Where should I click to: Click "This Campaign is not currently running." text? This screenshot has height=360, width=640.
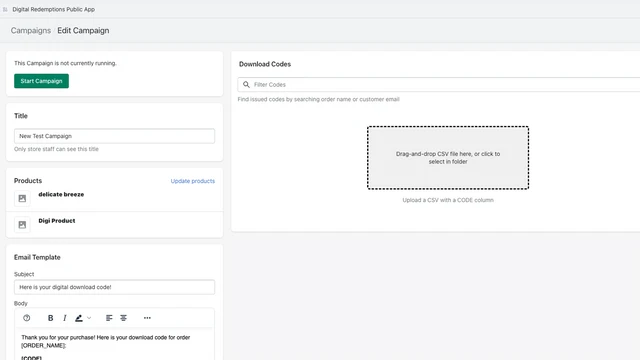coord(65,63)
